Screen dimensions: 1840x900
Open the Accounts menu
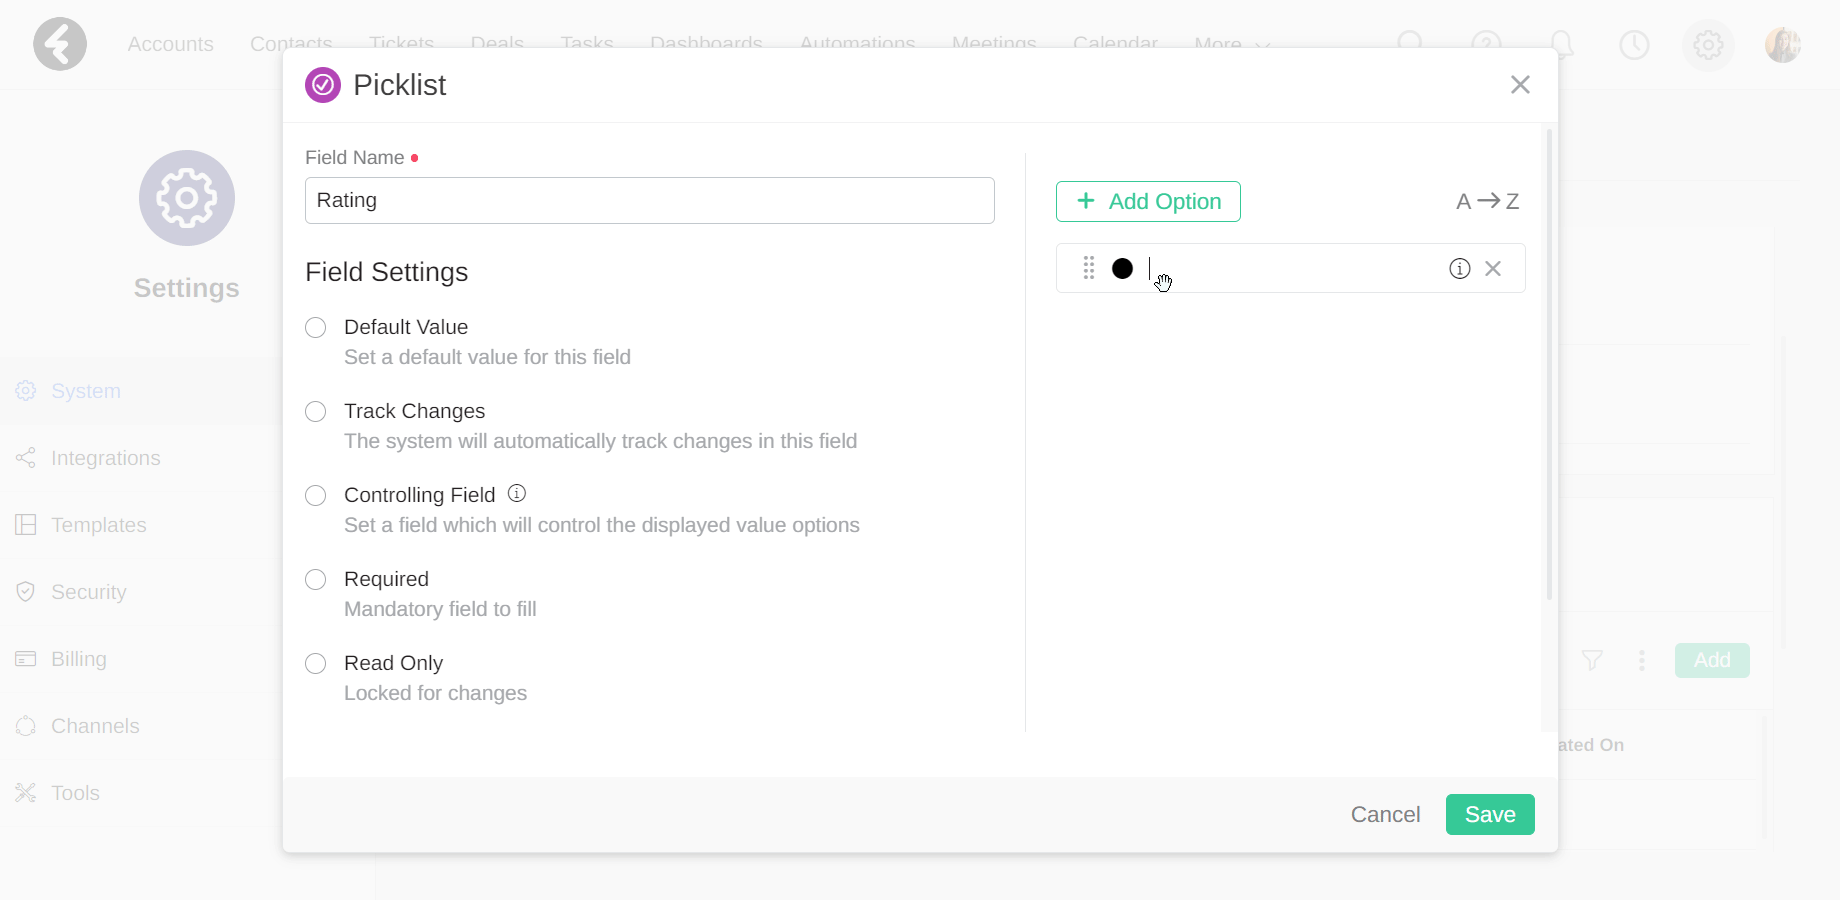(170, 44)
